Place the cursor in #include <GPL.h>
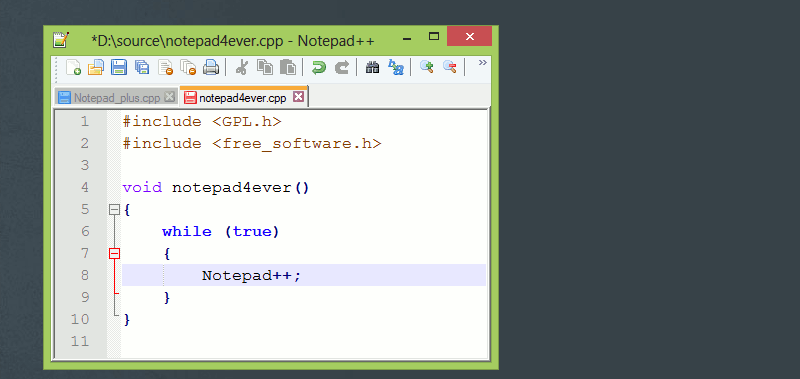This screenshot has width=800, height=379. (x=202, y=122)
